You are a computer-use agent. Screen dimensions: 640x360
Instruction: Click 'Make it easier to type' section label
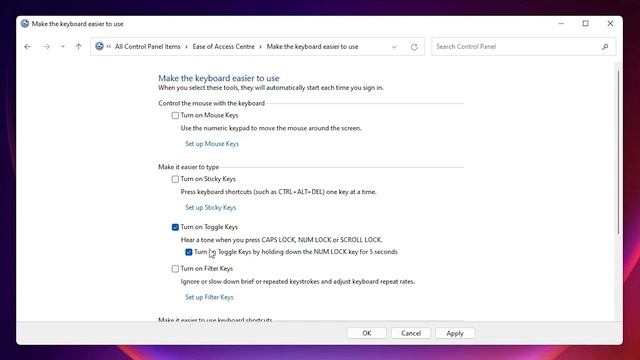point(189,167)
